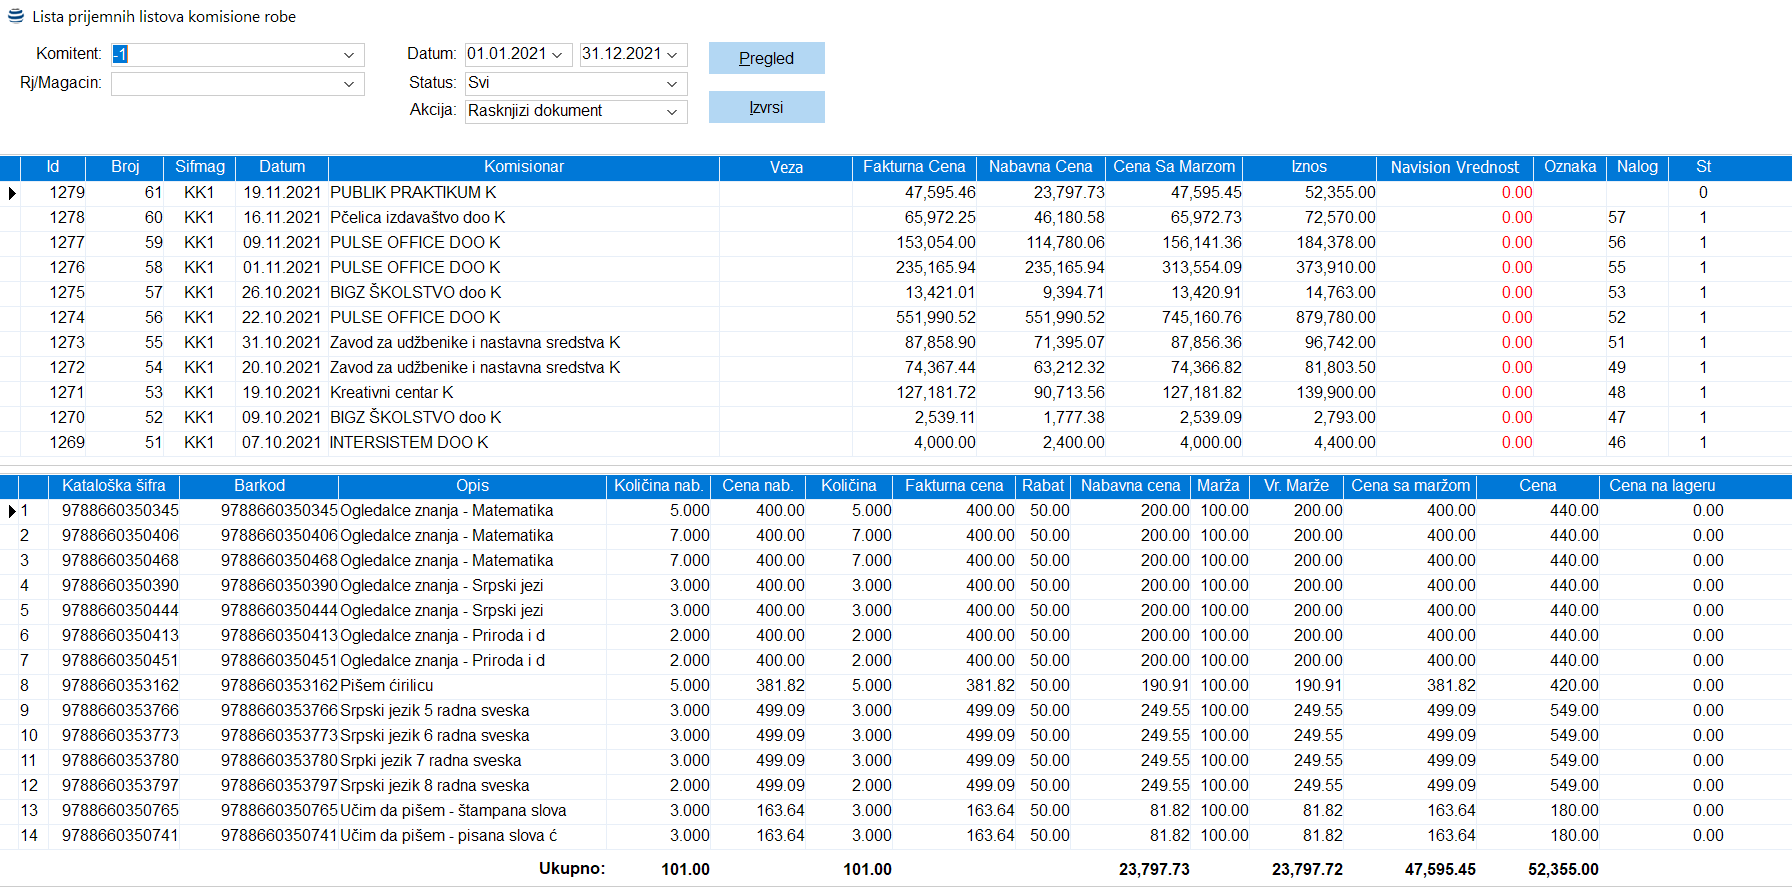Click the Komitent input field
This screenshot has width=1792, height=890.
pyautogui.click(x=225, y=55)
